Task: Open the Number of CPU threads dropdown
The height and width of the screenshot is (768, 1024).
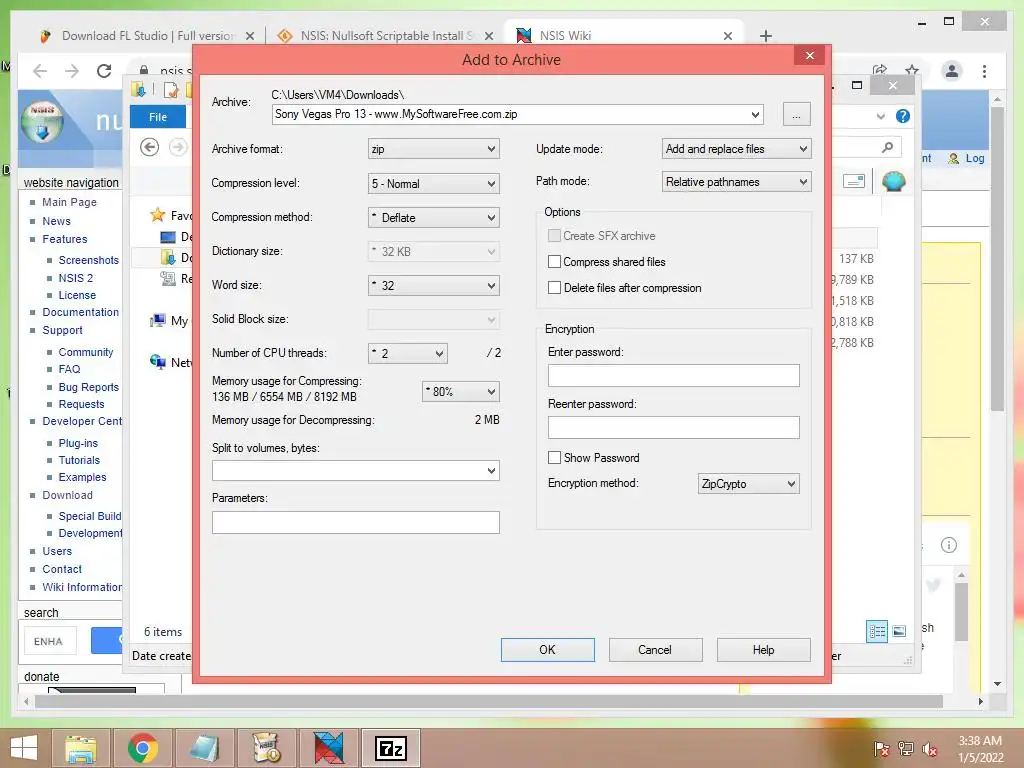Action: coord(408,353)
